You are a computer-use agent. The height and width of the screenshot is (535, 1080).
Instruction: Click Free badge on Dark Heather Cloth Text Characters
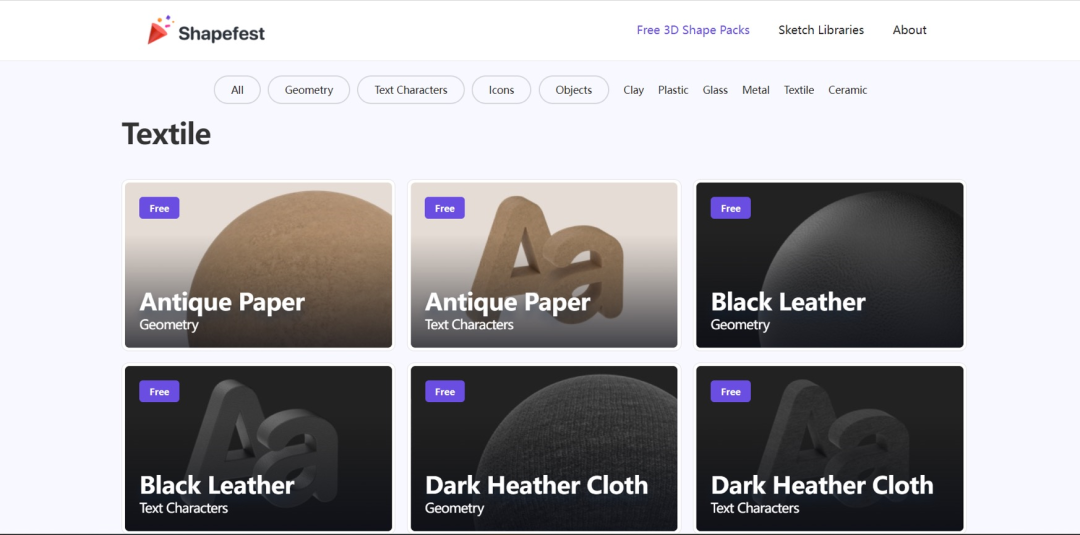click(x=731, y=391)
